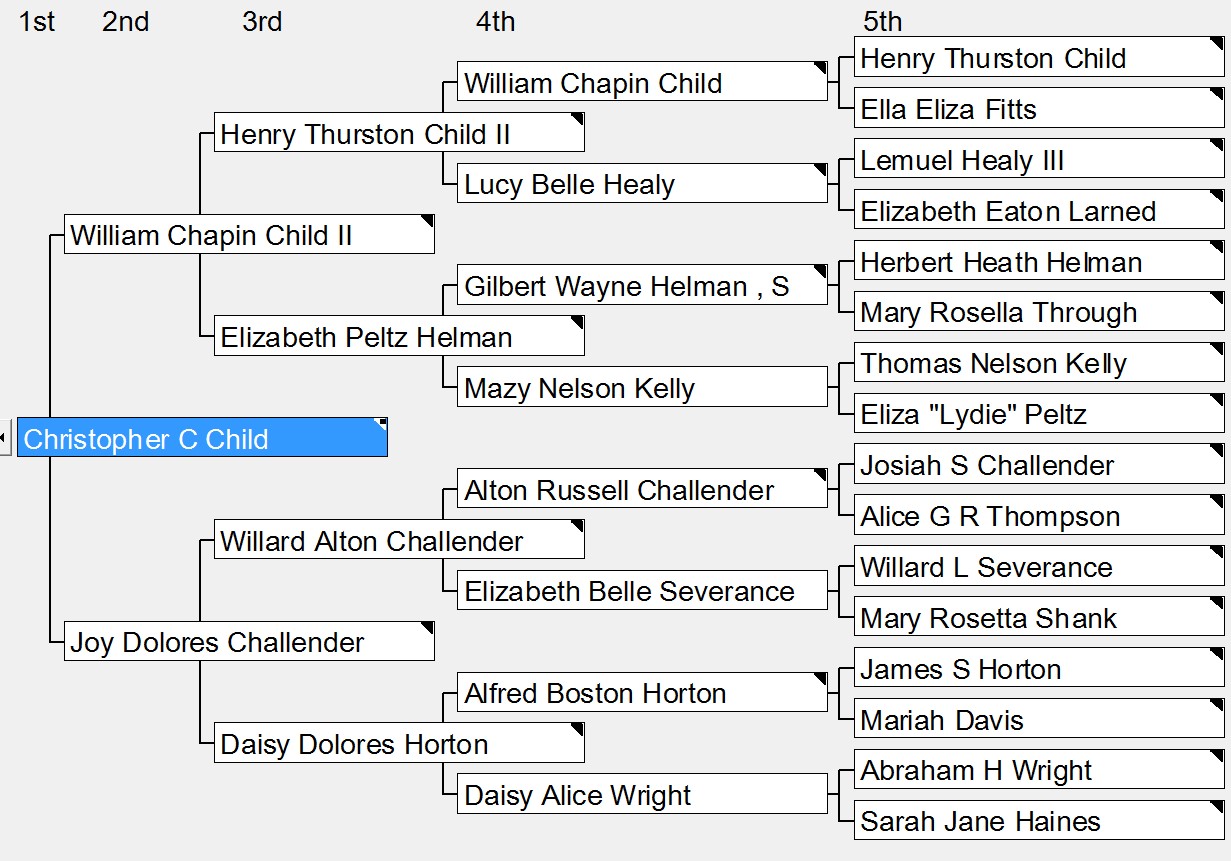Select Mazy Nelson Kelly

[x=643, y=387]
